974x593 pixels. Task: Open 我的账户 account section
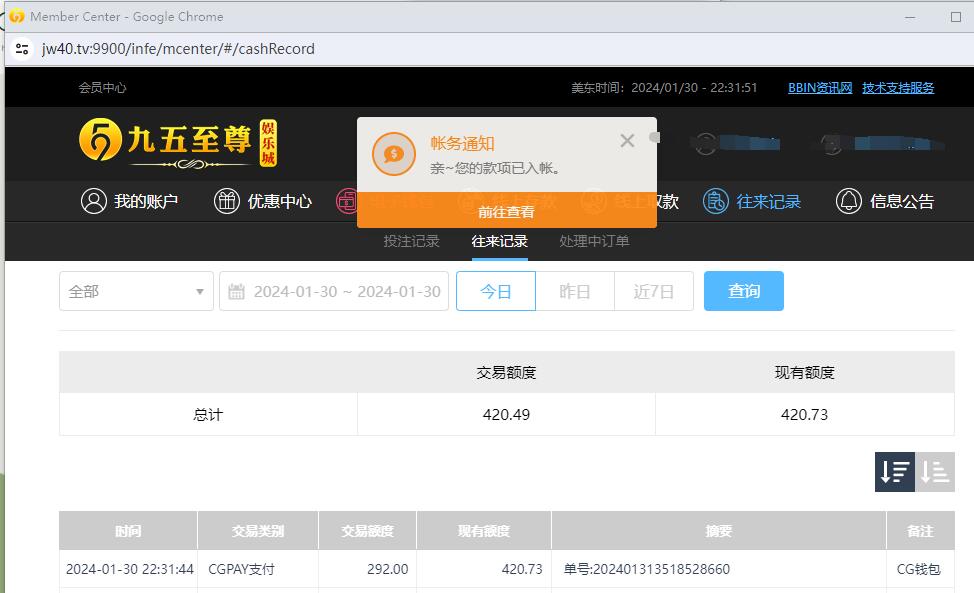[129, 201]
